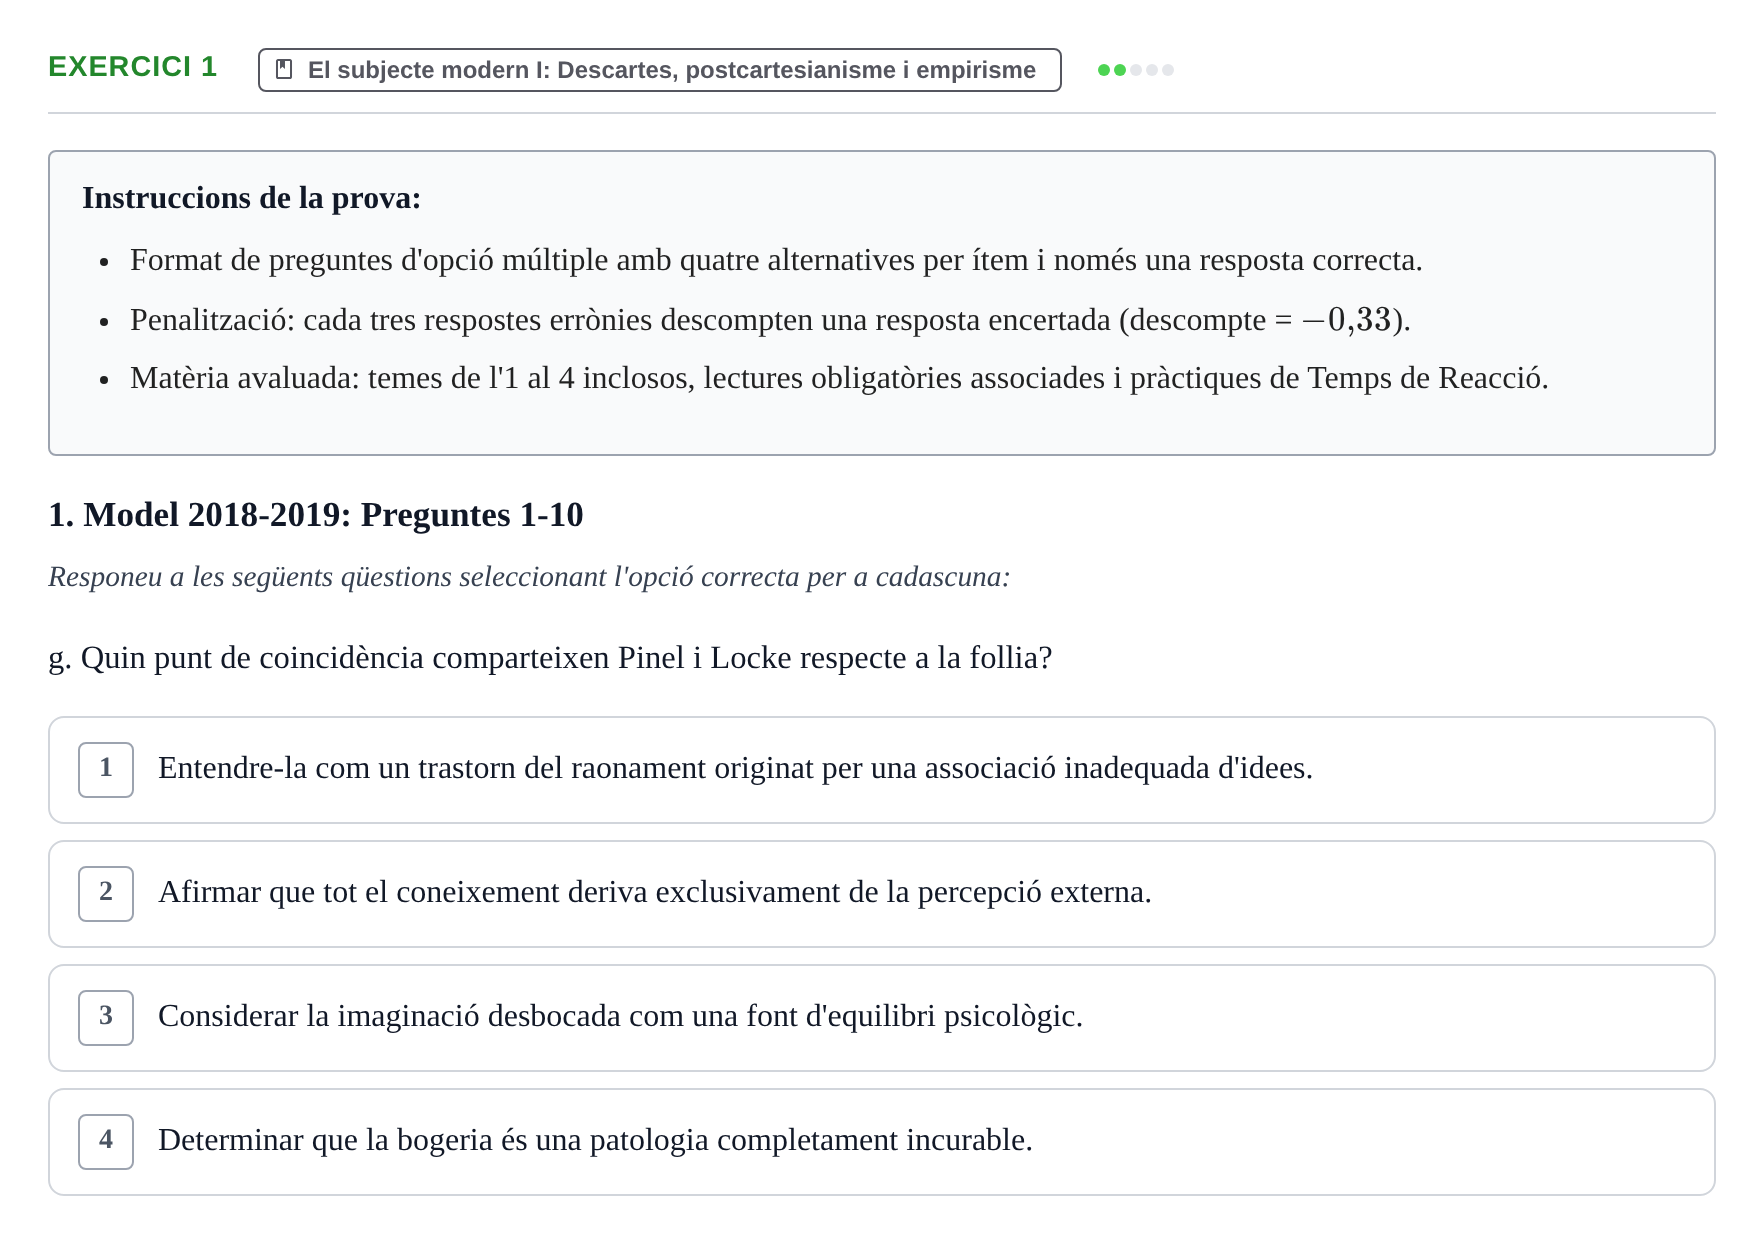Viewport: 1764px width, 1244px height.
Task: Select option 1 about associació inadequada d'idees
Action: tap(881, 770)
